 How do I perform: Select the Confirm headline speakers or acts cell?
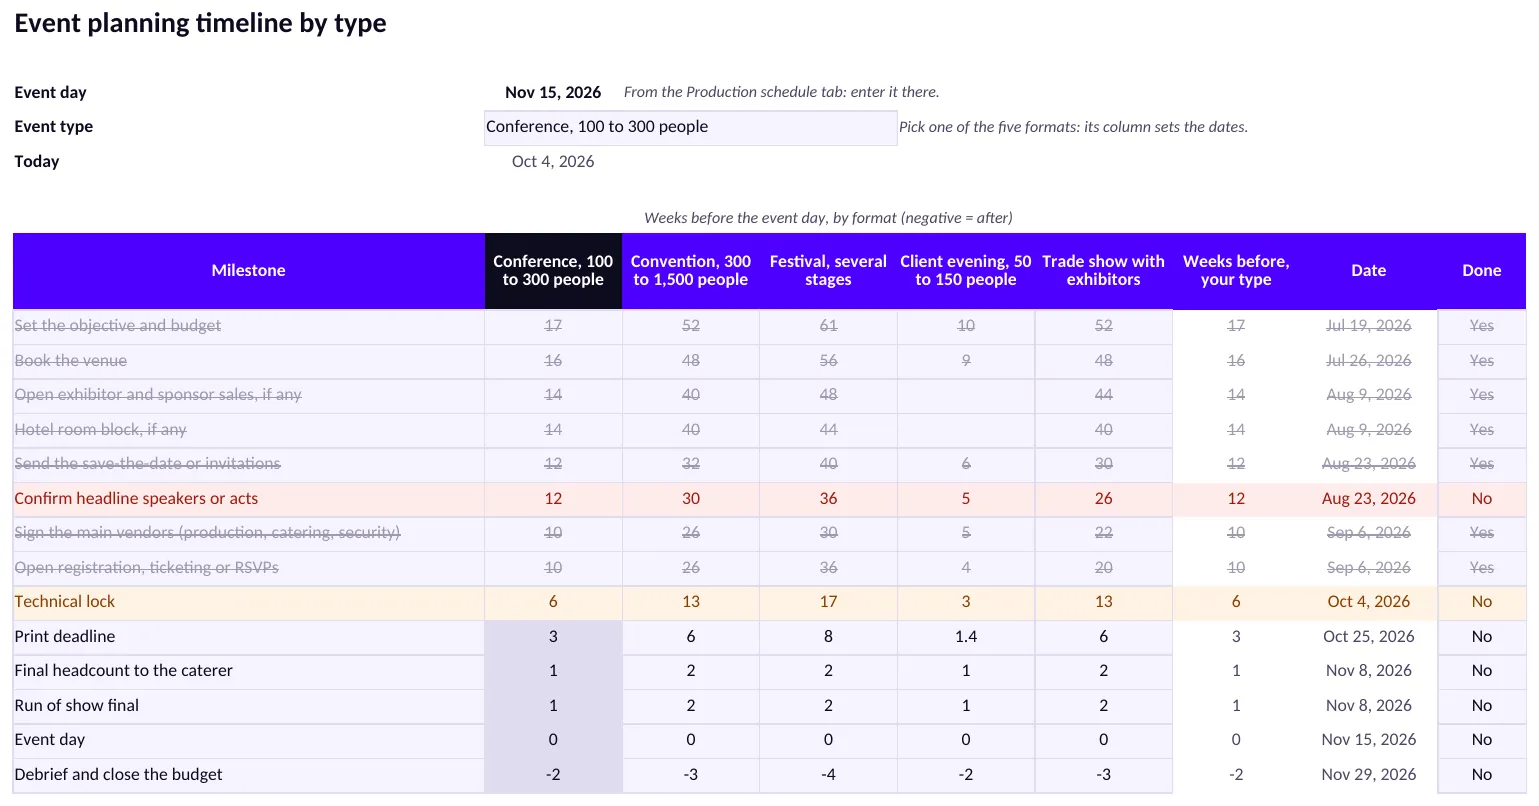click(x=249, y=499)
